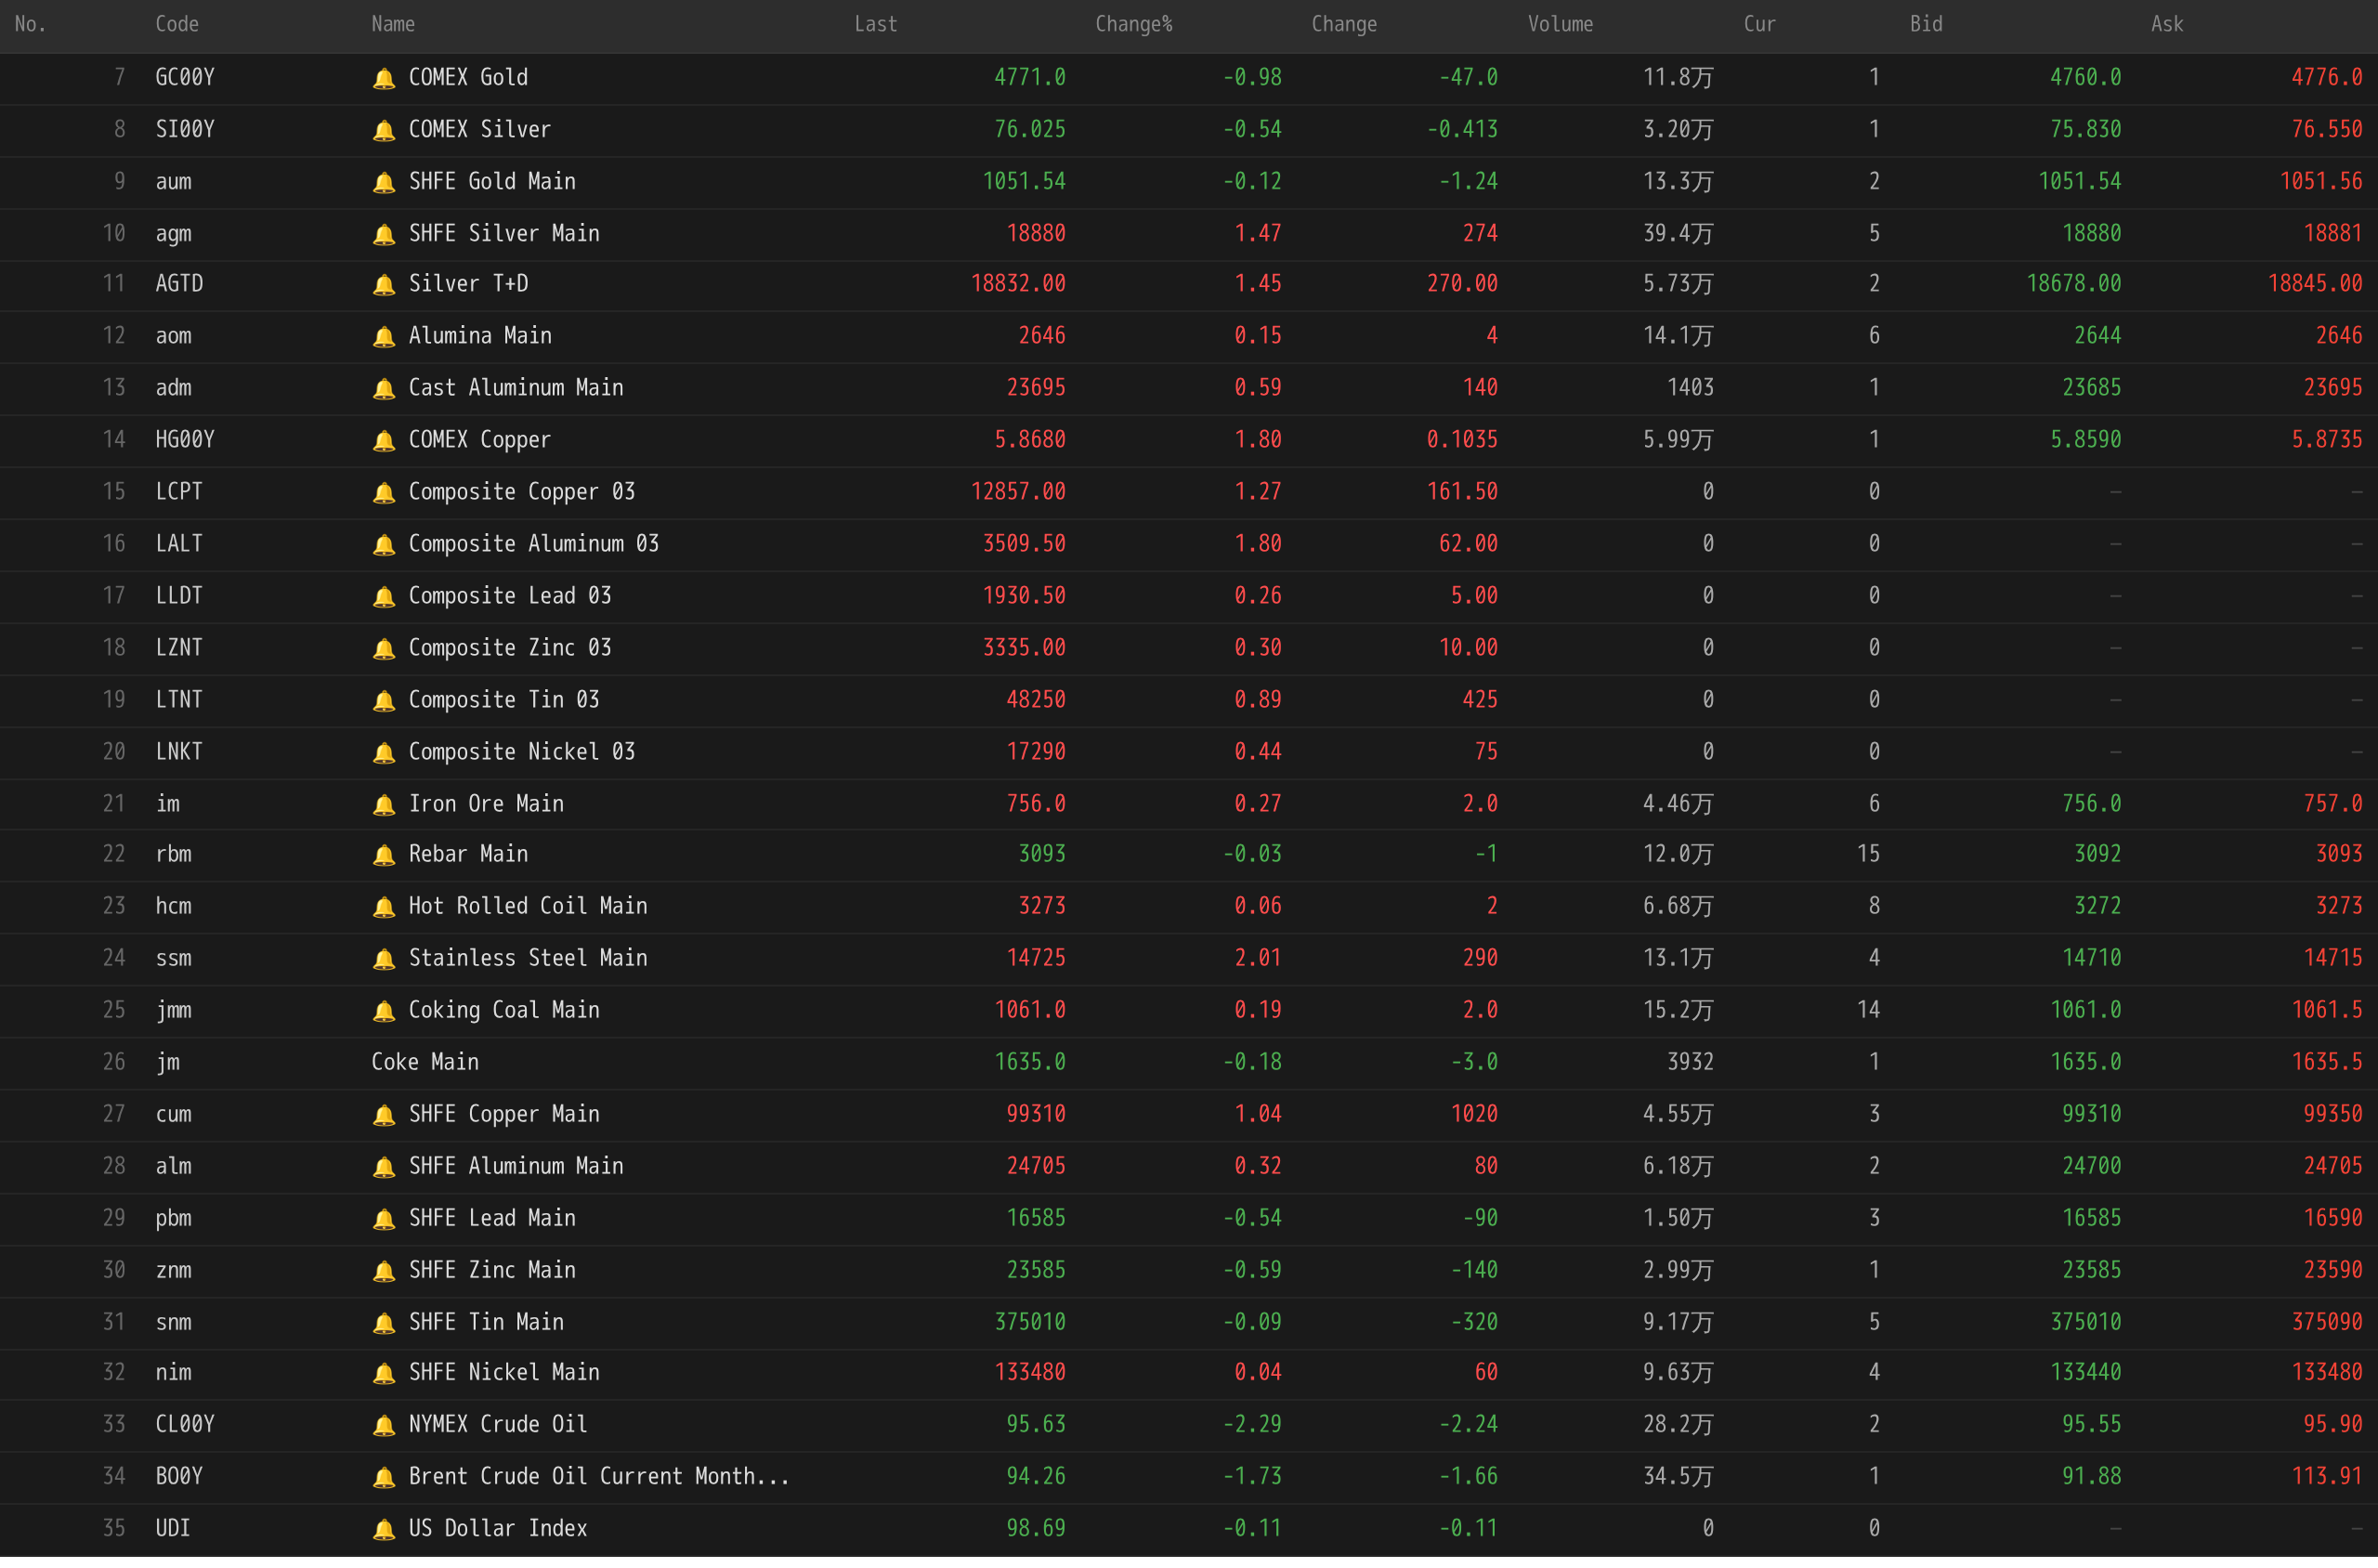Image resolution: width=2378 pixels, height=1568 pixels.
Task: Click the bell icon for Iron Ore Main
Action: pyautogui.click(x=383, y=804)
